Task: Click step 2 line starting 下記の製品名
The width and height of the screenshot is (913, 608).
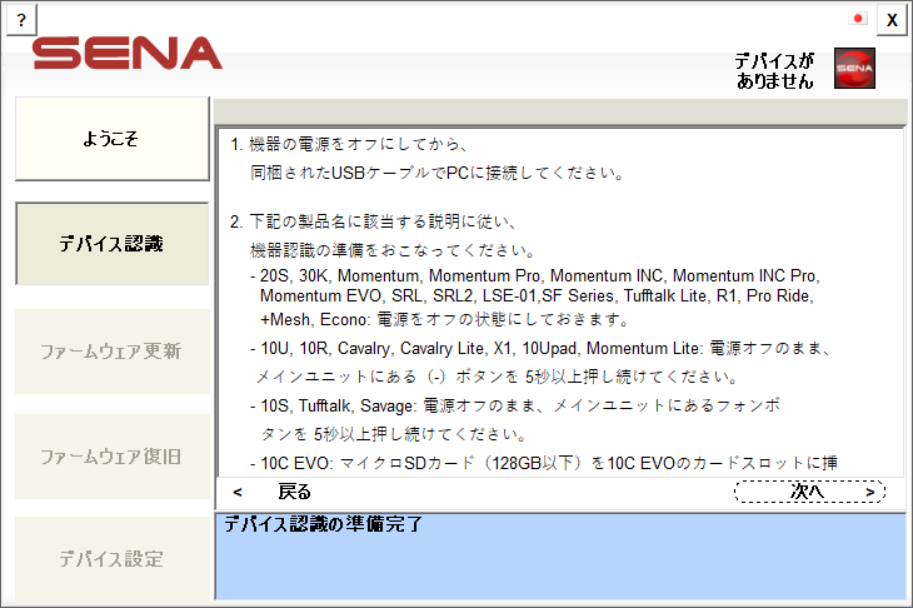Action: tap(372, 221)
